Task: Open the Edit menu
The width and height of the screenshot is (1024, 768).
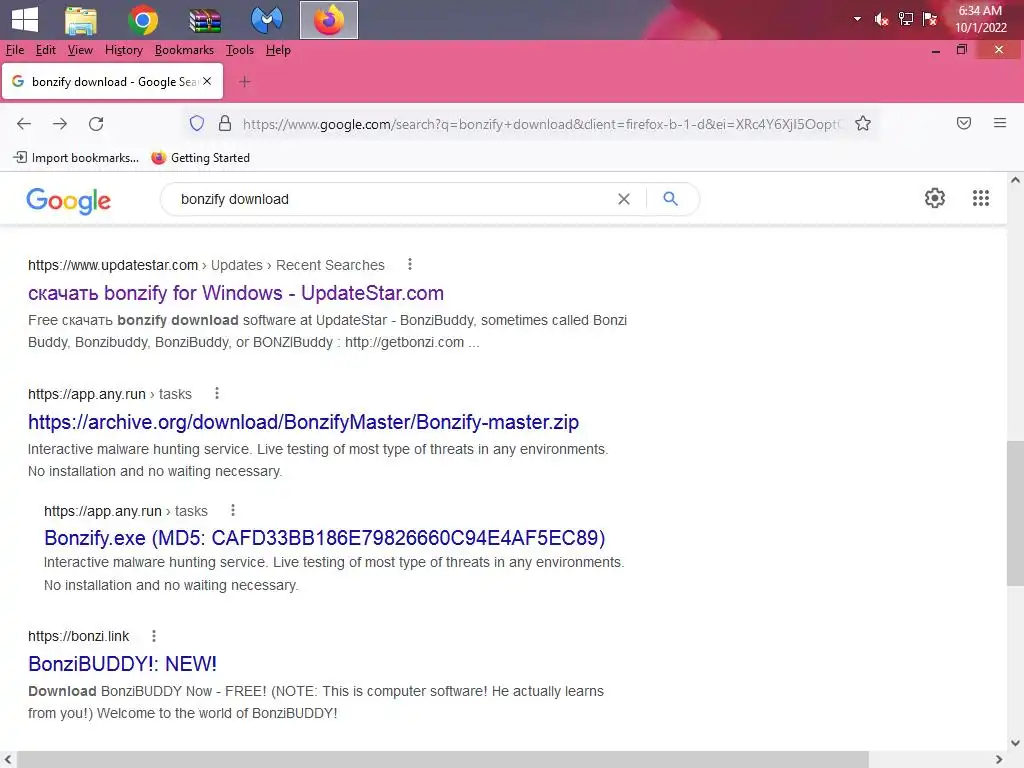Action: pyautogui.click(x=46, y=50)
